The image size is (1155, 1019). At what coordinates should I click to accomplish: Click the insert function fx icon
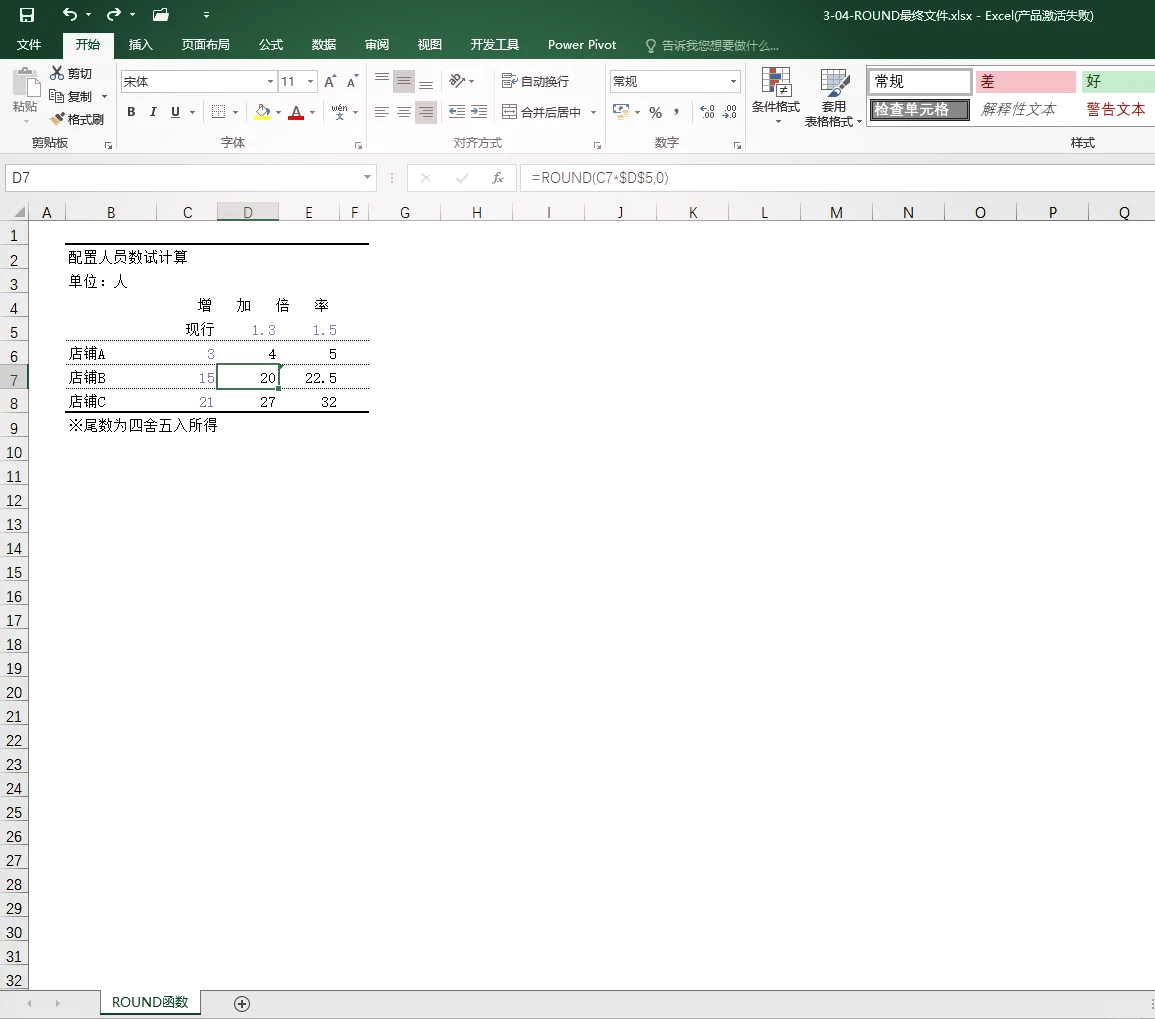coord(498,178)
